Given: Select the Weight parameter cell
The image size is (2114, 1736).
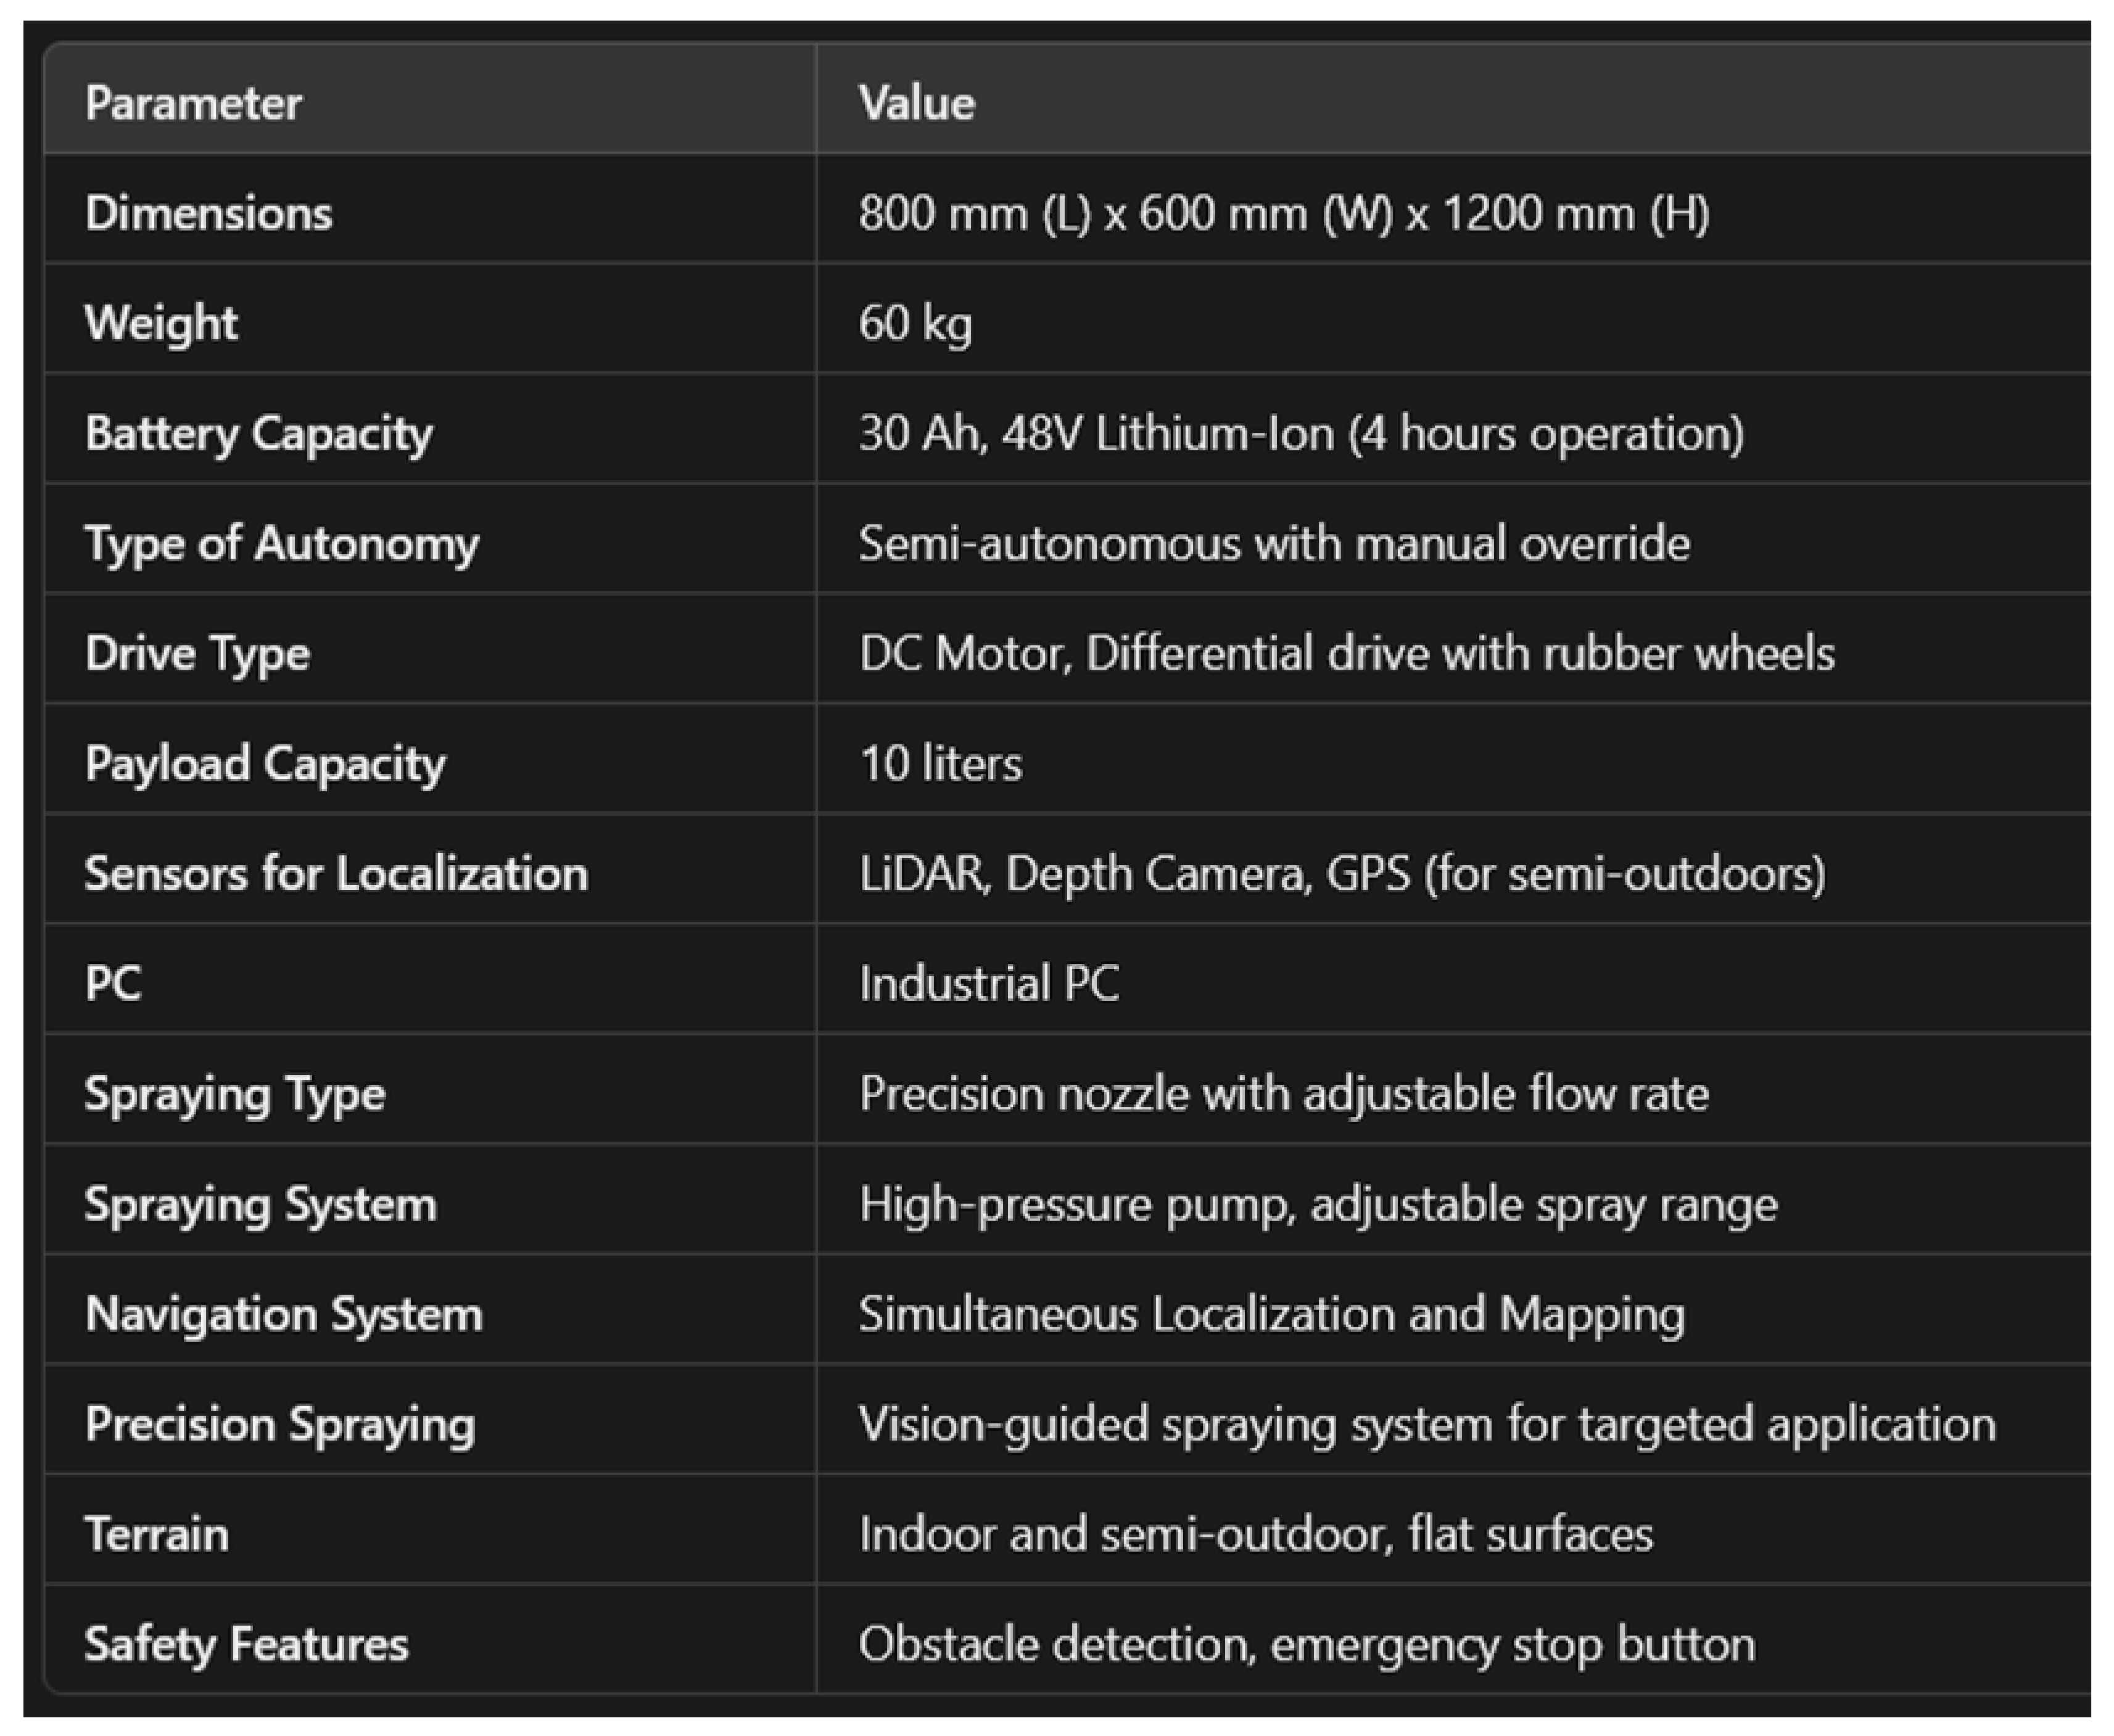Looking at the screenshot, I should point(161,323).
